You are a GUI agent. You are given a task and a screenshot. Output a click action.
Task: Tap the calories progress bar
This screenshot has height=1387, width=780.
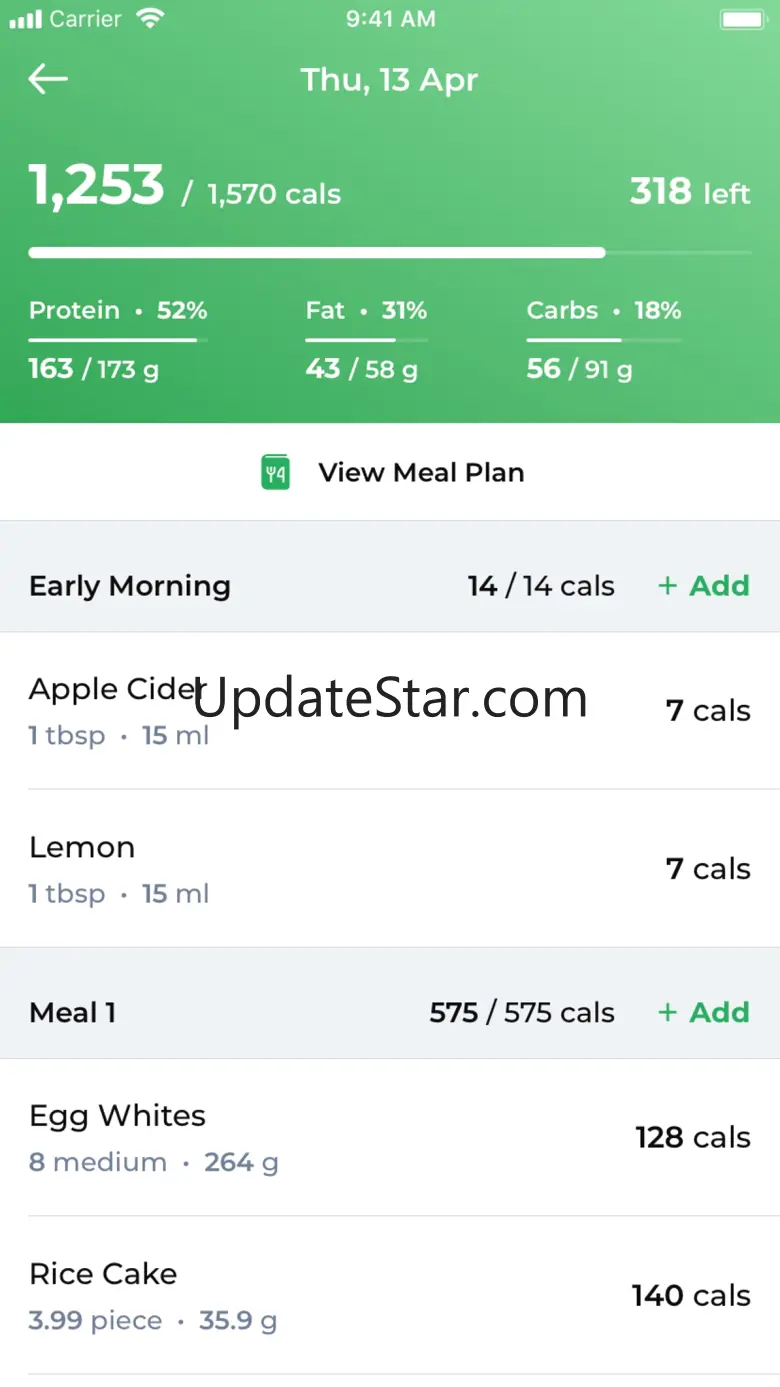point(389,253)
